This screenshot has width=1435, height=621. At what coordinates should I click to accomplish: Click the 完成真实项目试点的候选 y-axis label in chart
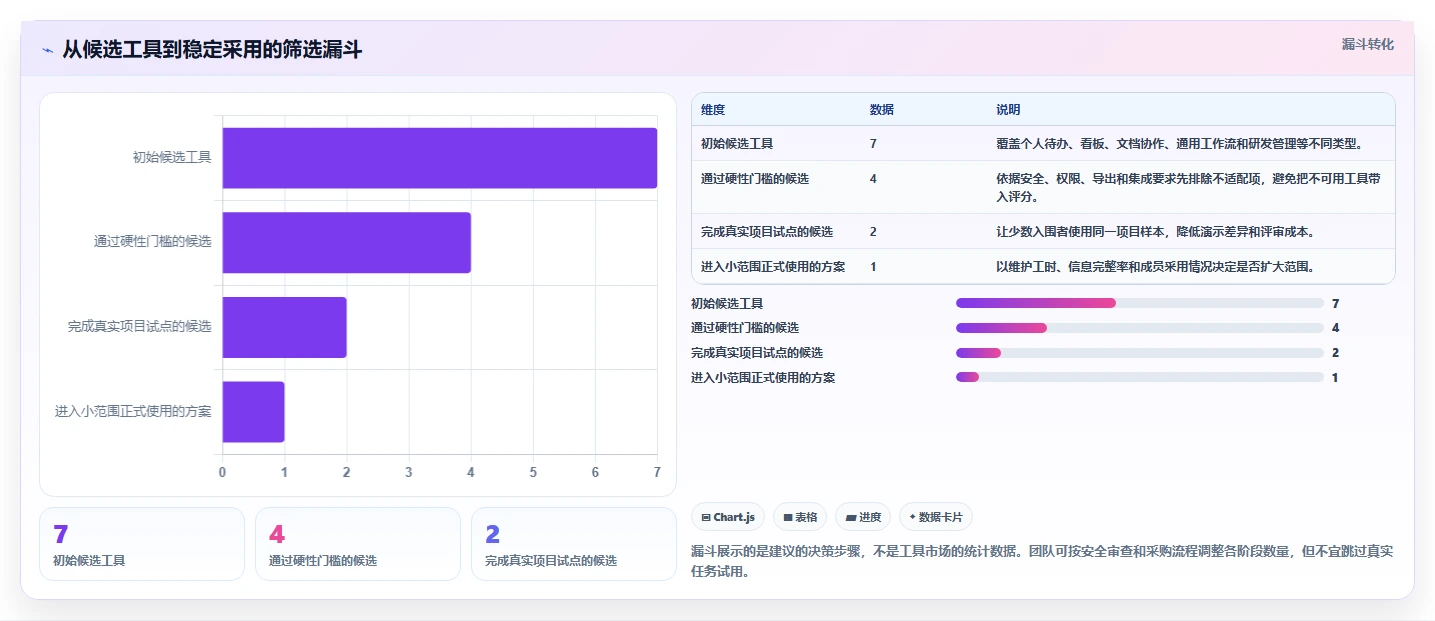[140, 326]
